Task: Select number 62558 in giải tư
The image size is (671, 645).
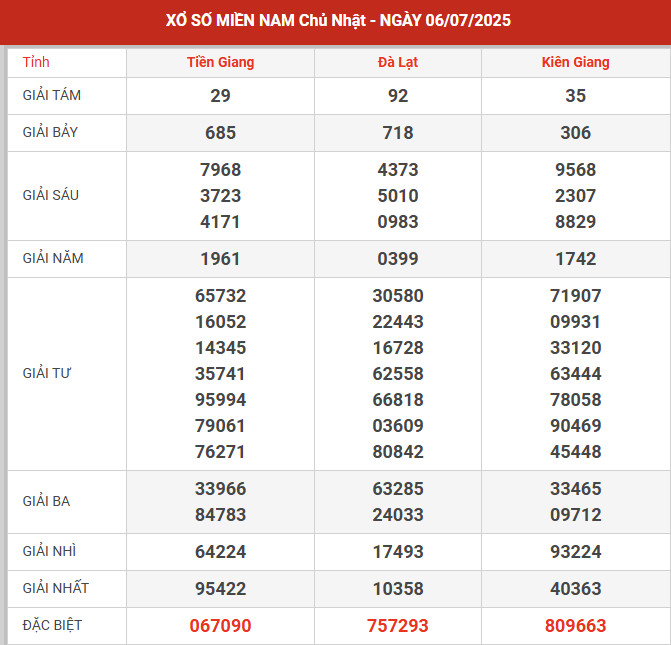Action: (x=398, y=374)
